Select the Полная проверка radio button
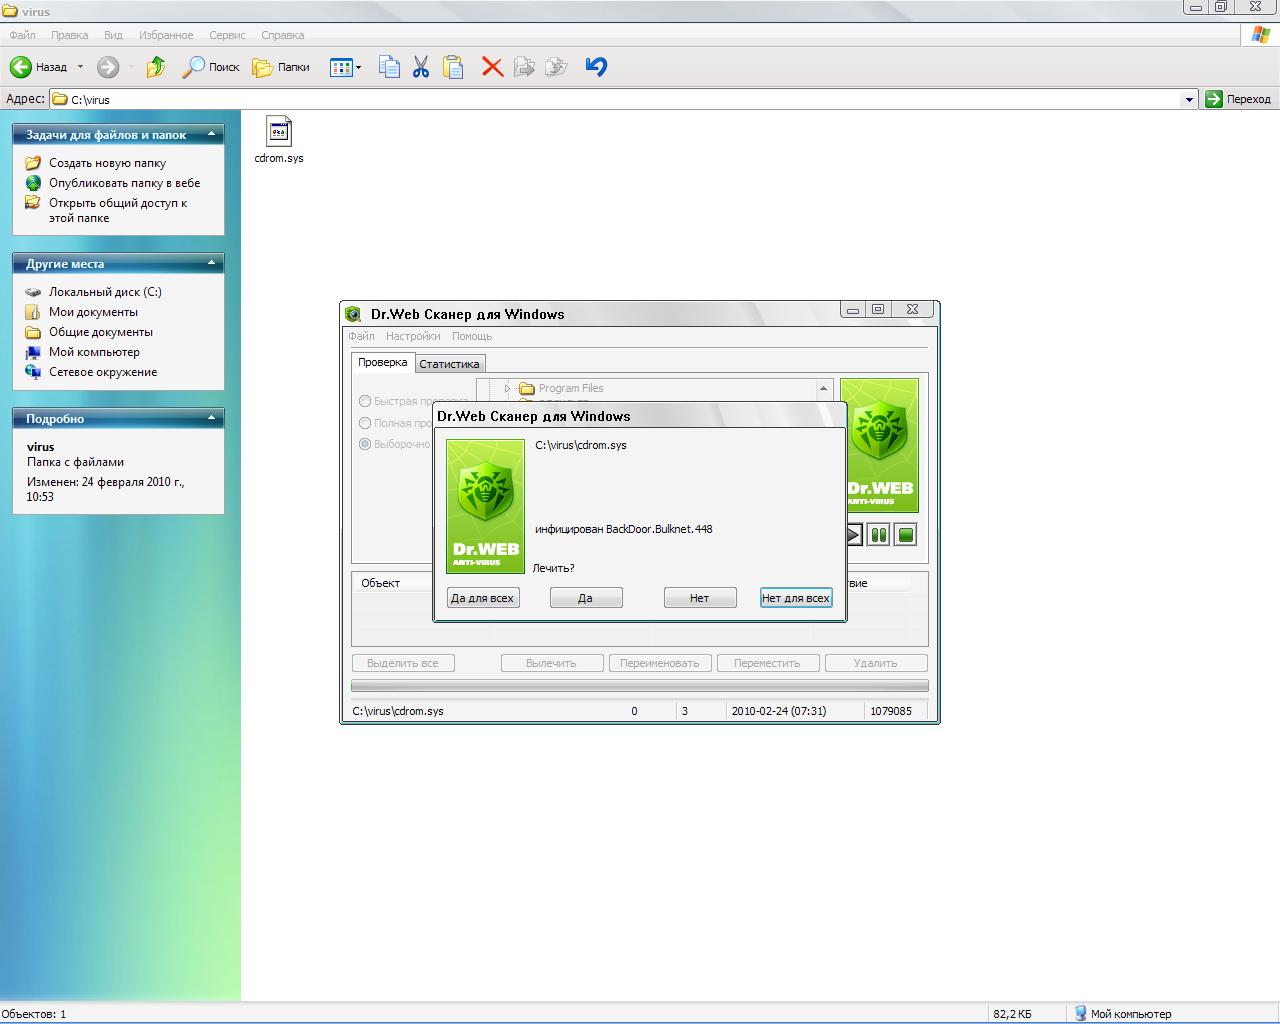This screenshot has width=1280, height=1024. tap(365, 423)
